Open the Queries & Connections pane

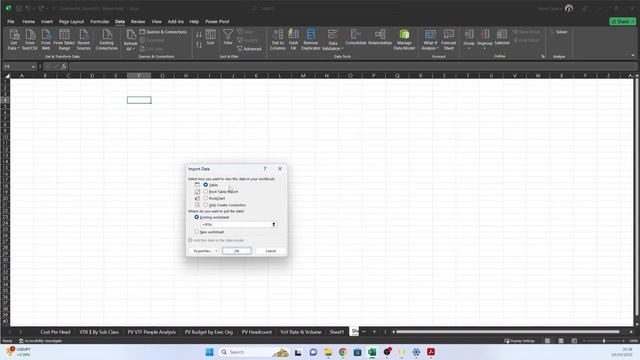tap(163, 32)
